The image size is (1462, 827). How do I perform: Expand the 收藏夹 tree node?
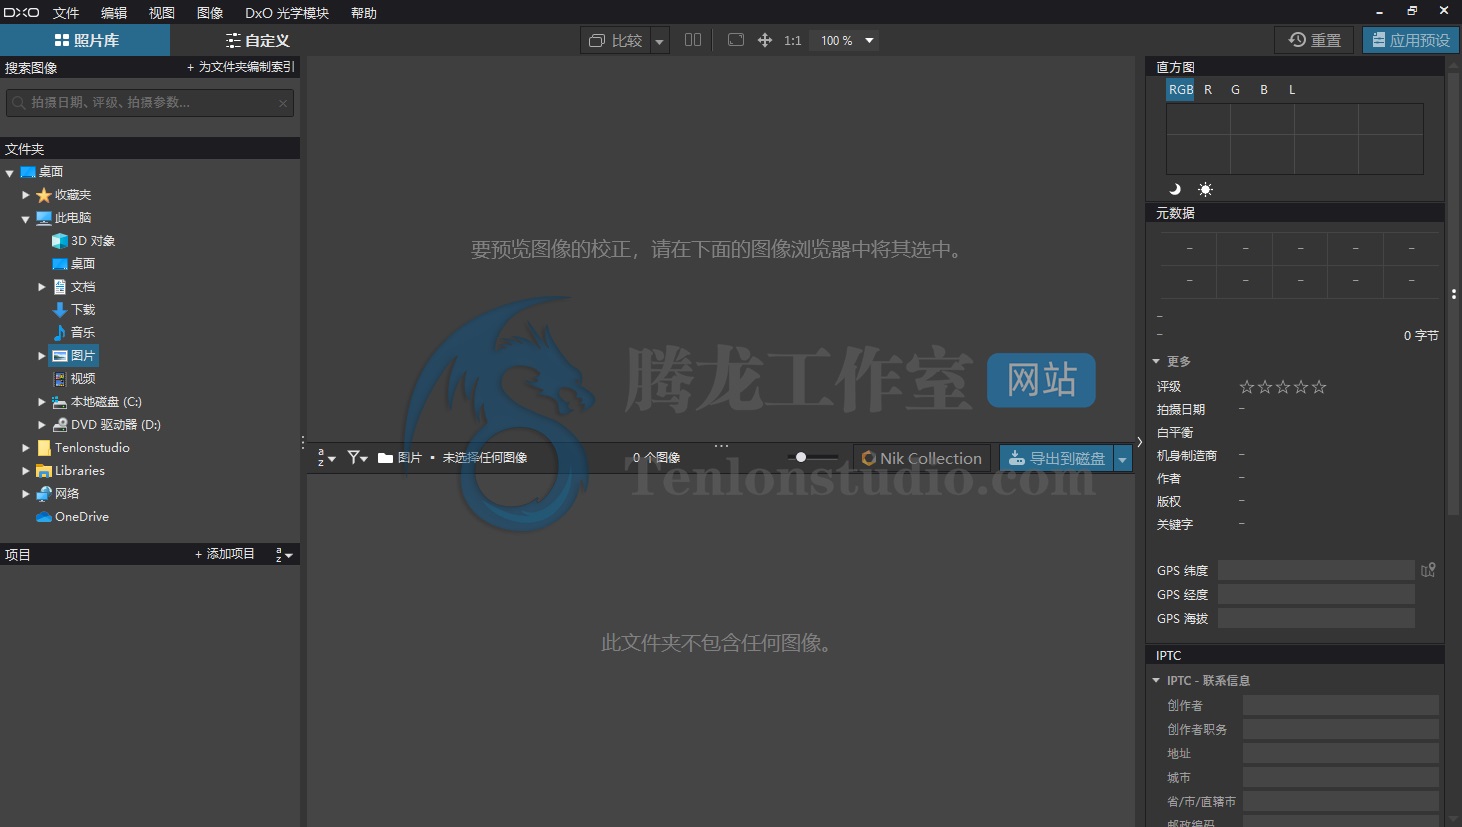click(26, 195)
